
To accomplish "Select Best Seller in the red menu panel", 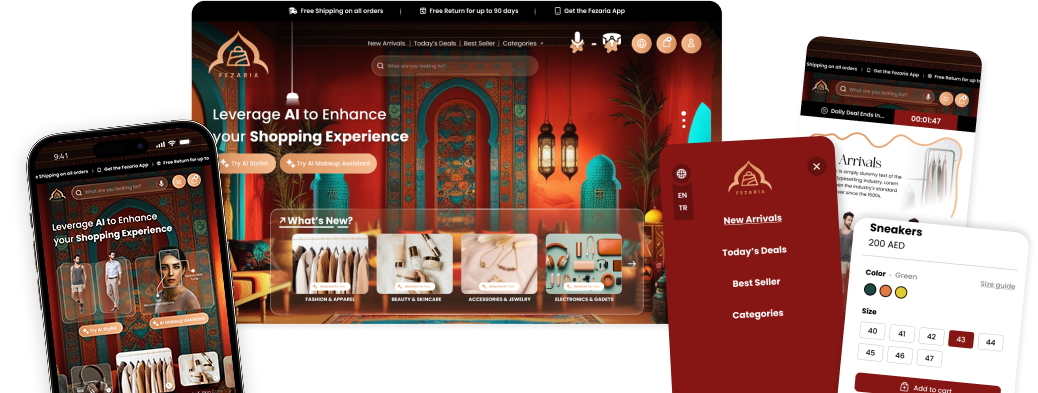I will [x=756, y=283].
